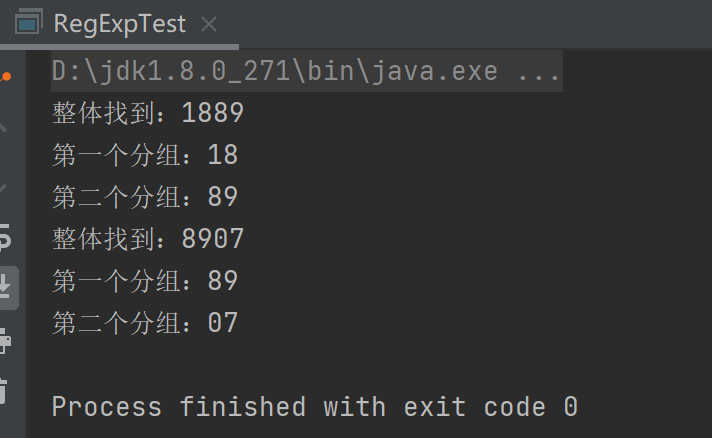
Task: Click the down arrow in console sidebar
Action: [5, 187]
